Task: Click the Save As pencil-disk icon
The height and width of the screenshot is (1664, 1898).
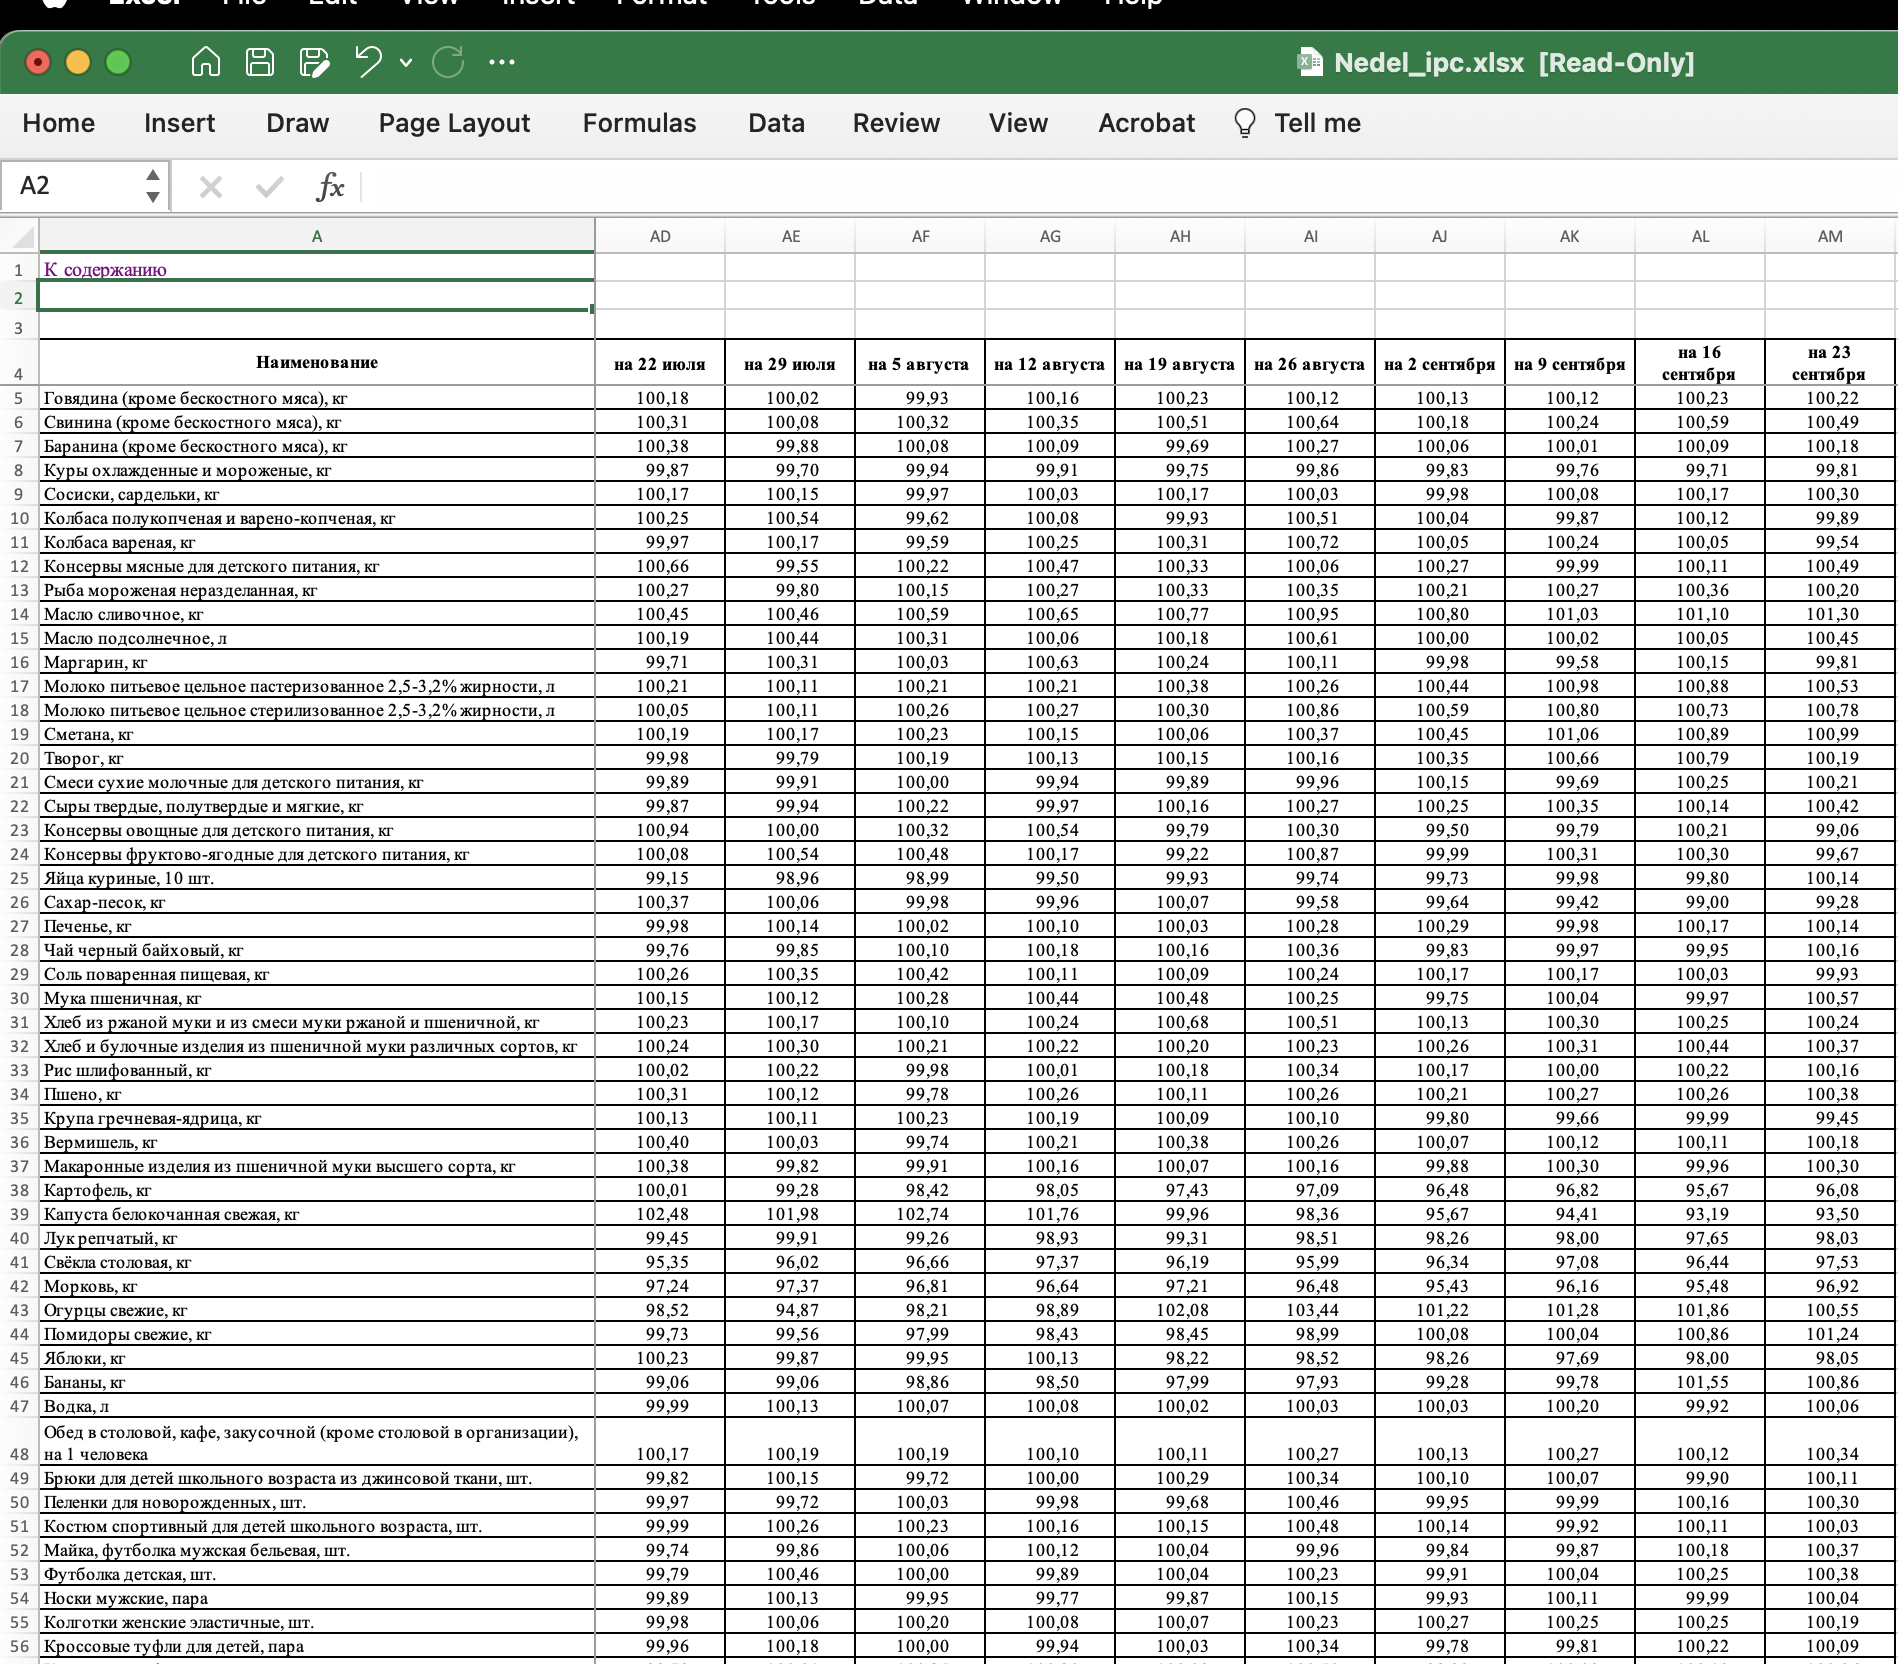Action: [314, 62]
